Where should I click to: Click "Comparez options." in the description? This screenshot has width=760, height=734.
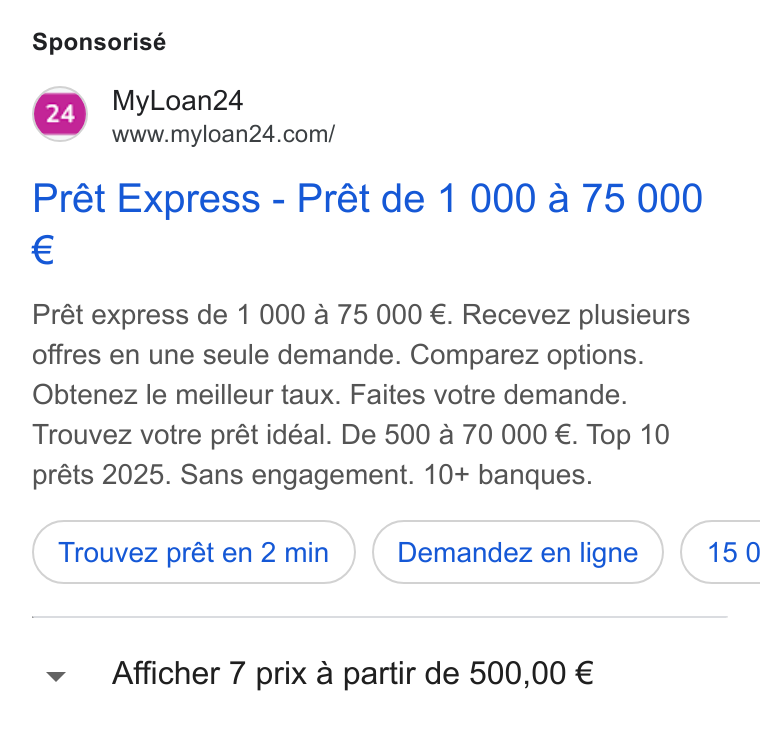tap(527, 355)
